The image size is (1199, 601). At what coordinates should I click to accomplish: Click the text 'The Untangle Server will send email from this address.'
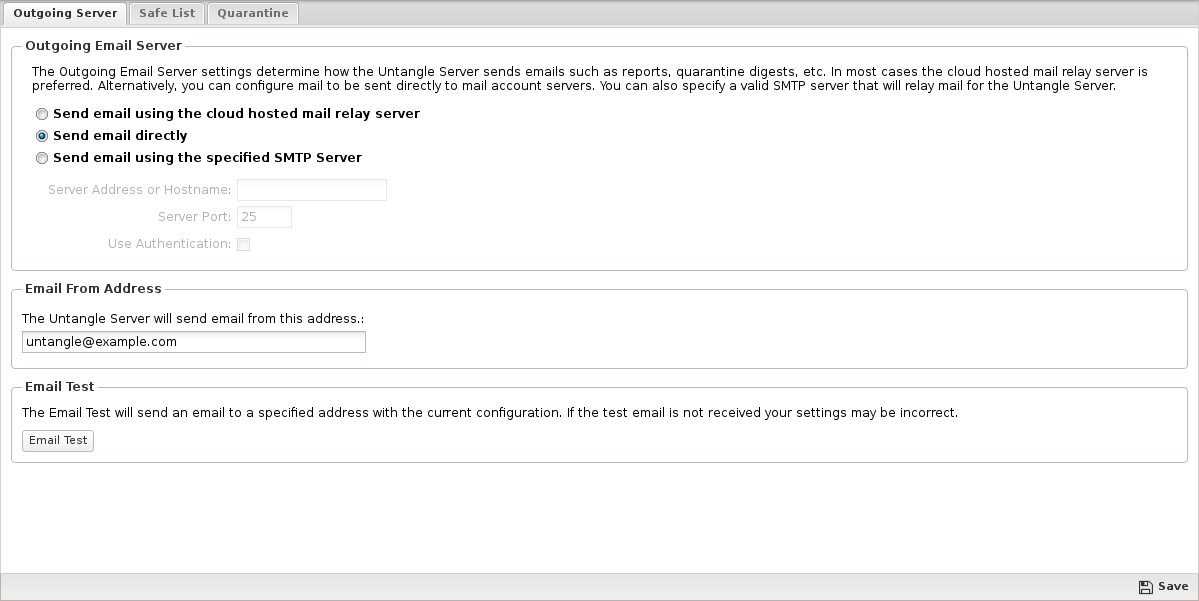(x=193, y=318)
